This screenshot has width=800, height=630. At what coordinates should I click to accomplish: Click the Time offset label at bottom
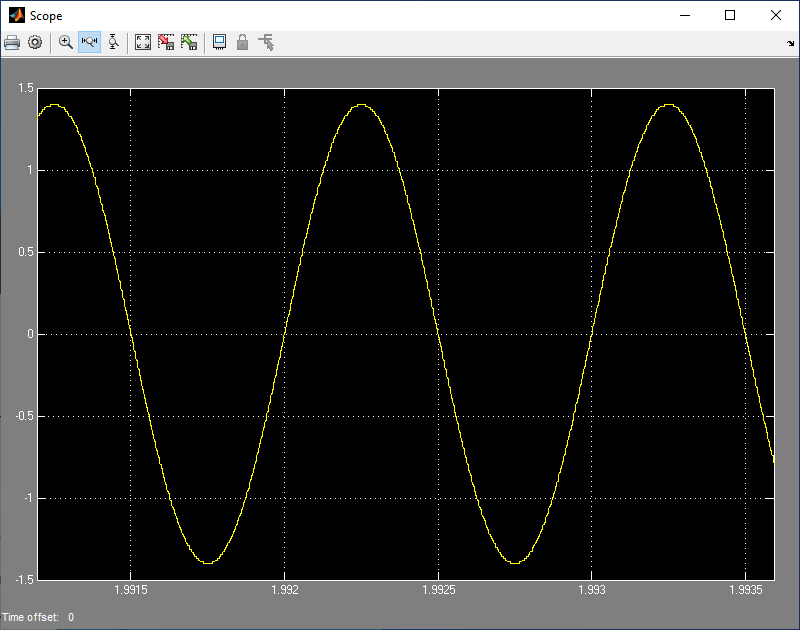click(x=30, y=617)
